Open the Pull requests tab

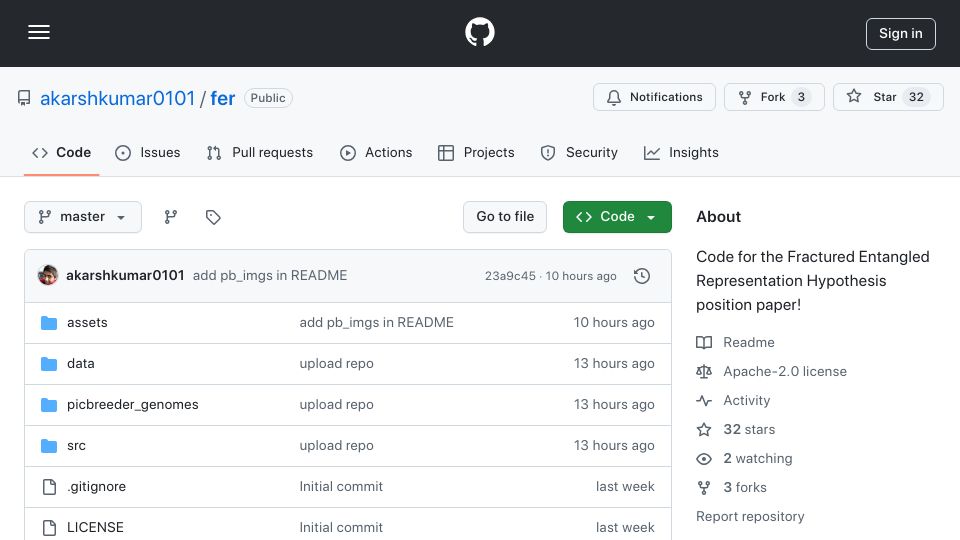[x=260, y=152]
